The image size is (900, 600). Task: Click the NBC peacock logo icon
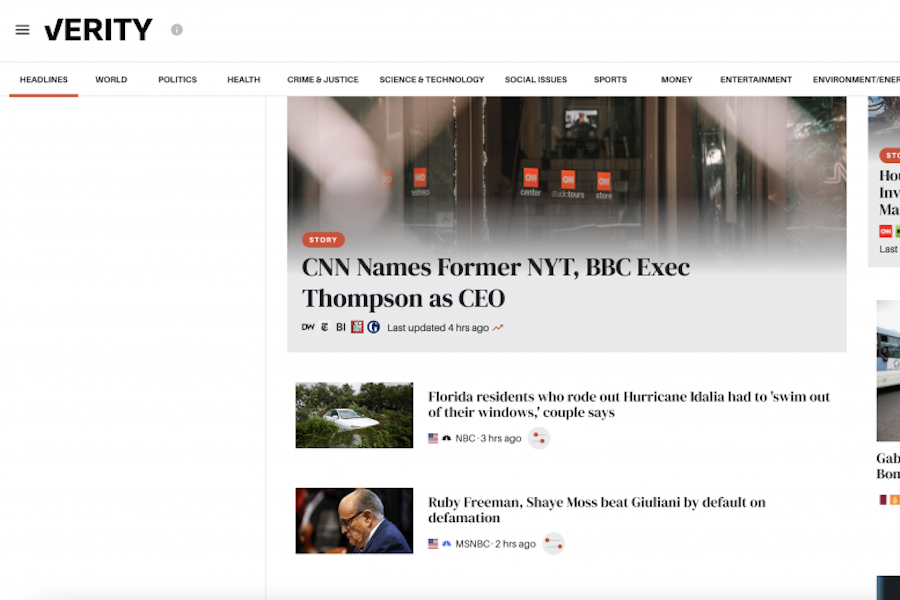pos(447,438)
